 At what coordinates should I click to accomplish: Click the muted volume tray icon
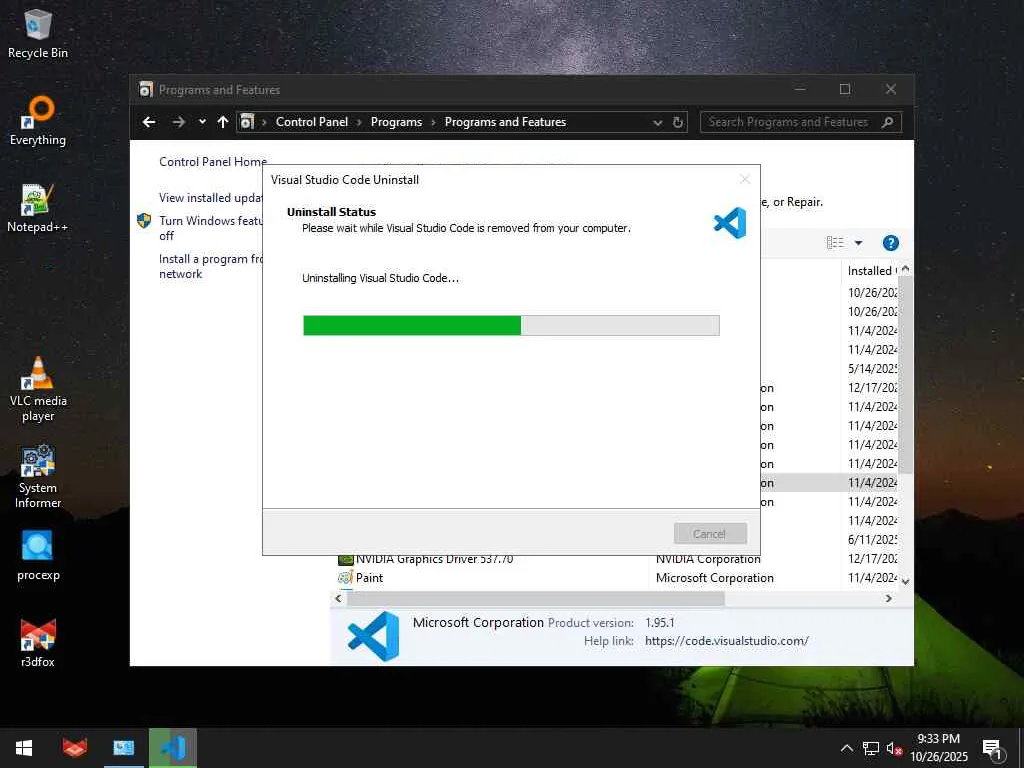[x=894, y=748]
